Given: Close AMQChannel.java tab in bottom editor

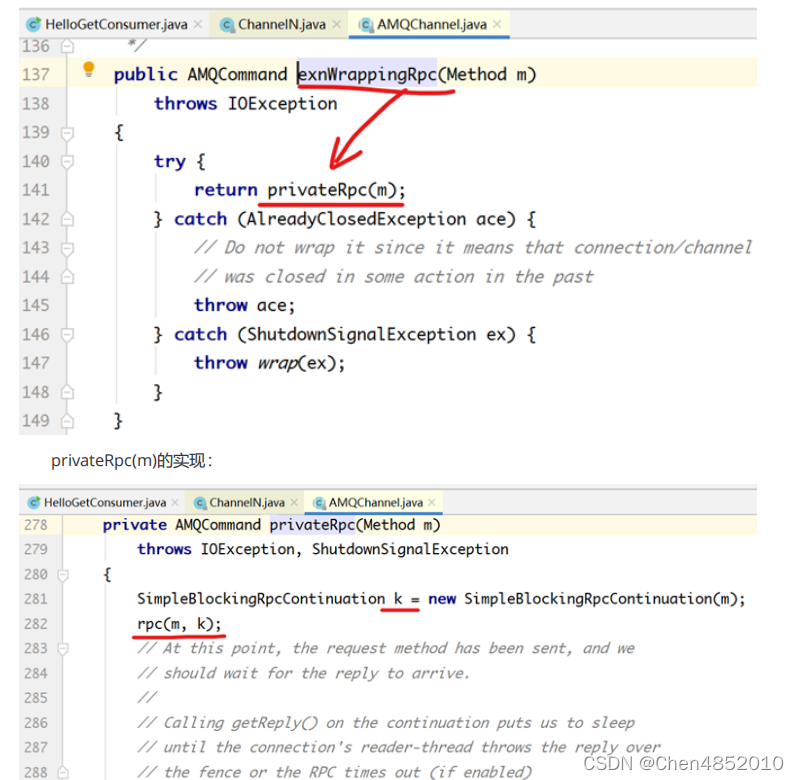Looking at the screenshot, I should pos(432,502).
